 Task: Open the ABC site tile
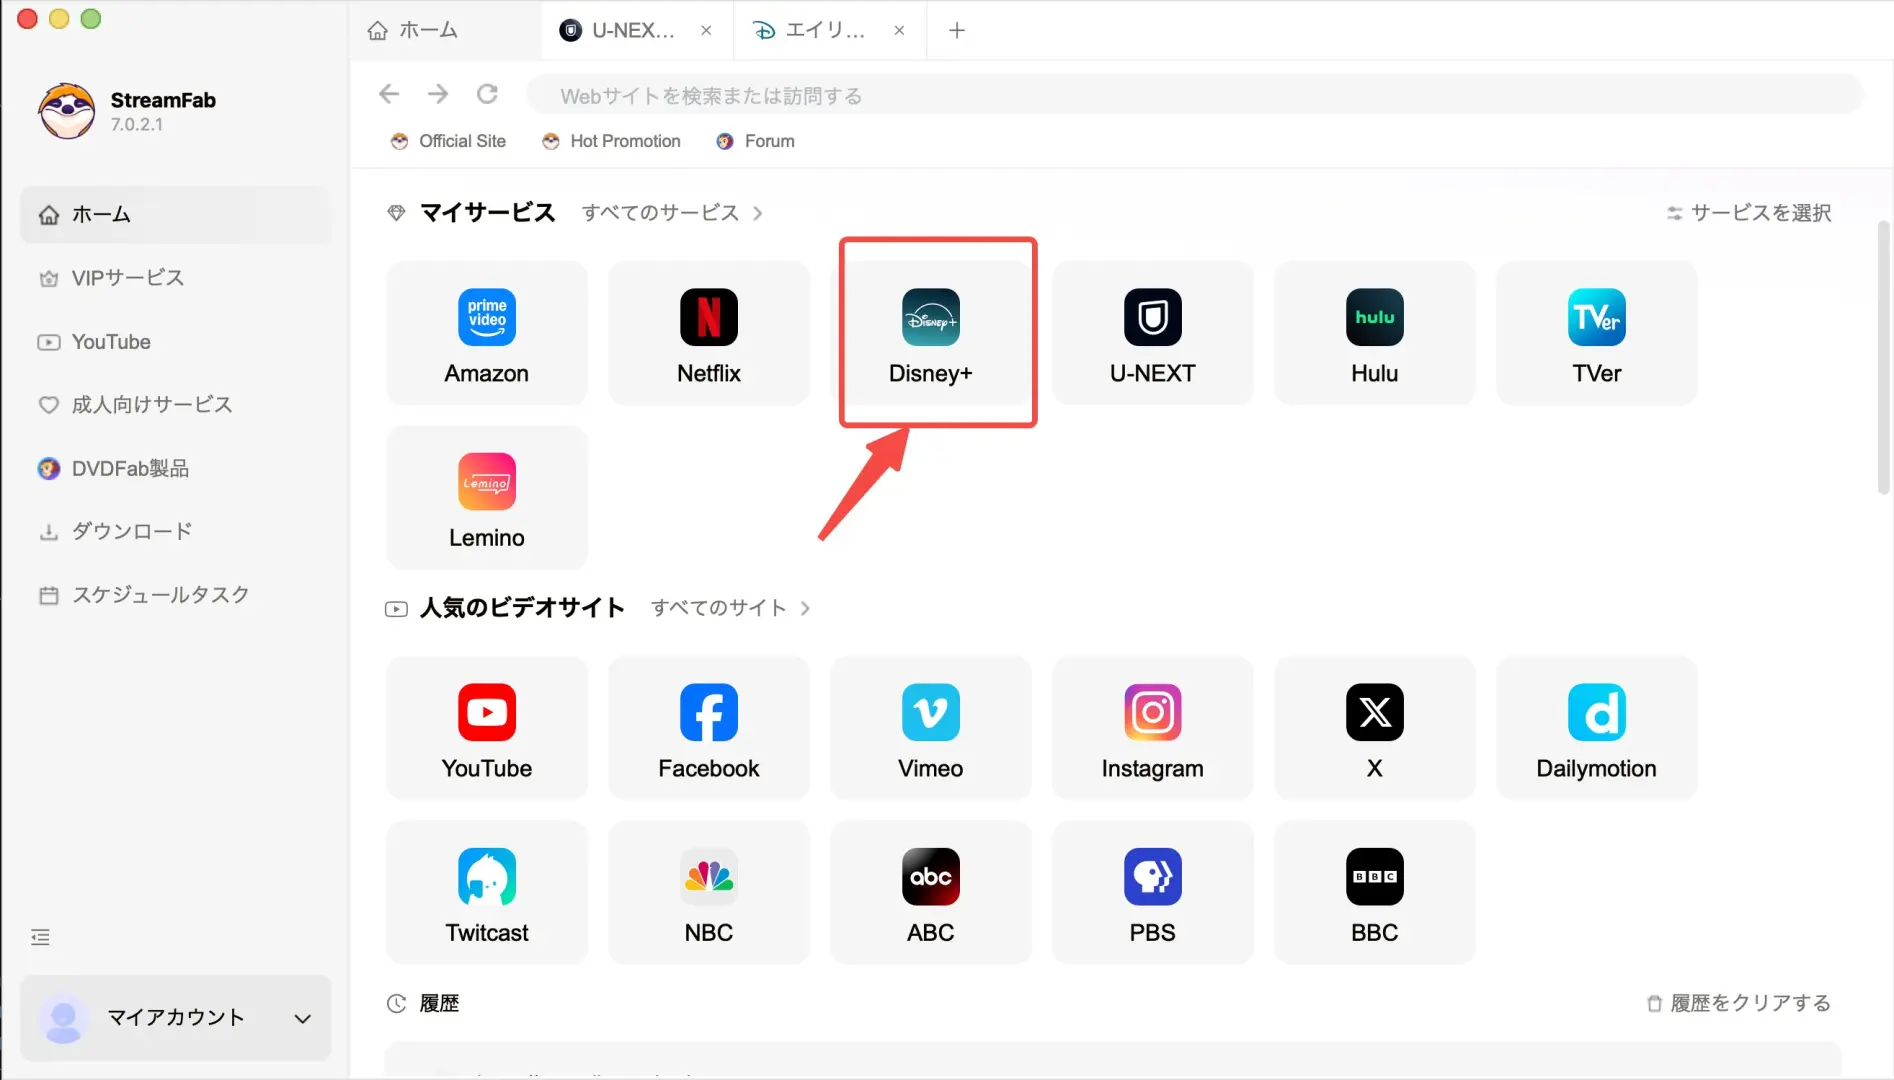coord(931,893)
